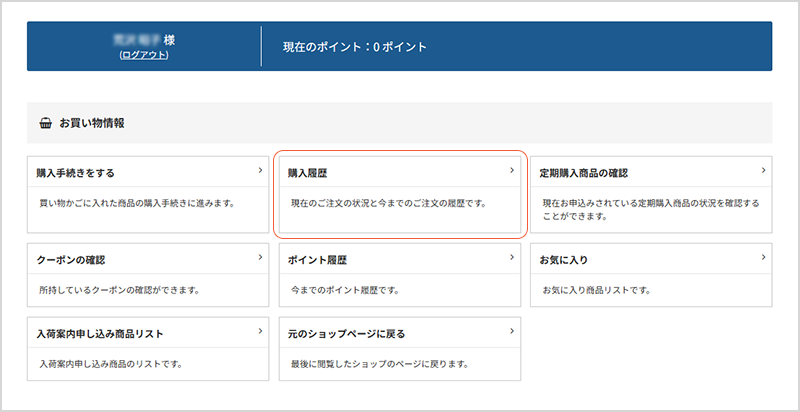Click chevron arrow on 定期購入商品の確認 card
The width and height of the screenshot is (800, 412).
coord(763,170)
